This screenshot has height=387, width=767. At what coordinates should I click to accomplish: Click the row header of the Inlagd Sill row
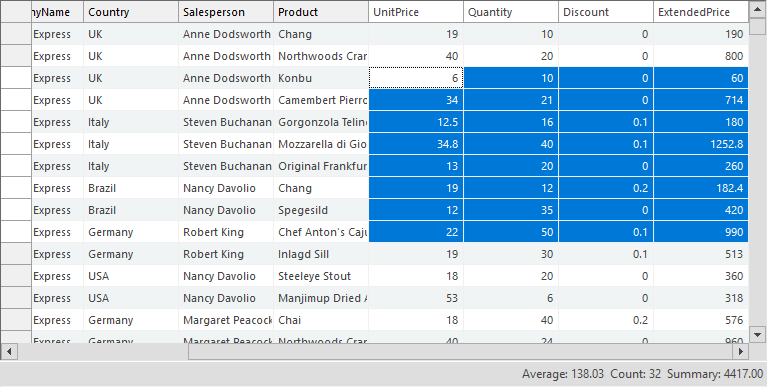[16, 254]
